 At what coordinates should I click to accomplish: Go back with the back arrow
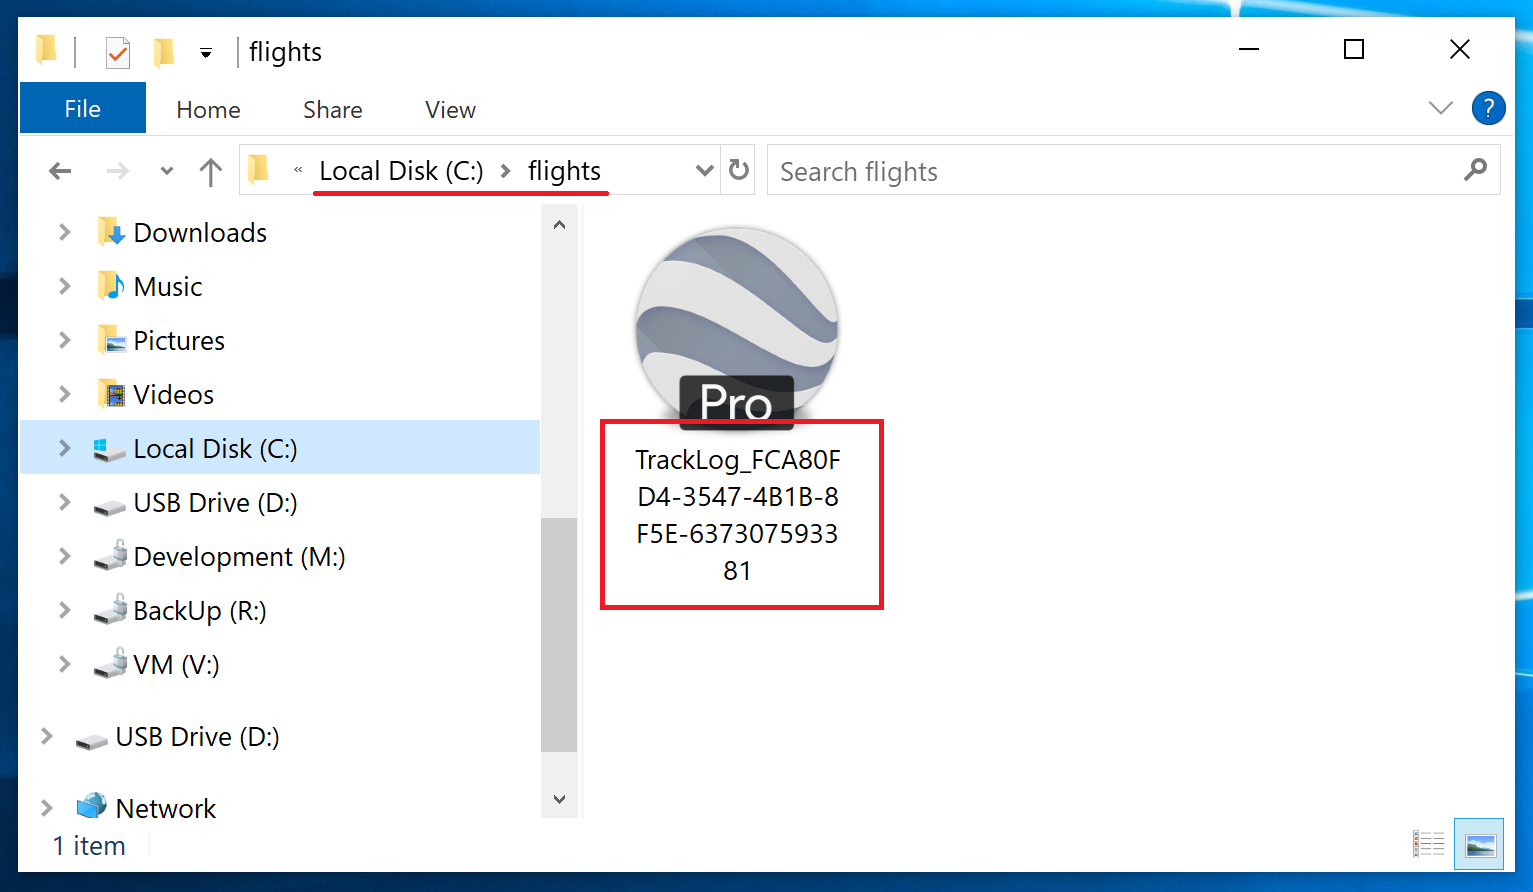(x=60, y=171)
